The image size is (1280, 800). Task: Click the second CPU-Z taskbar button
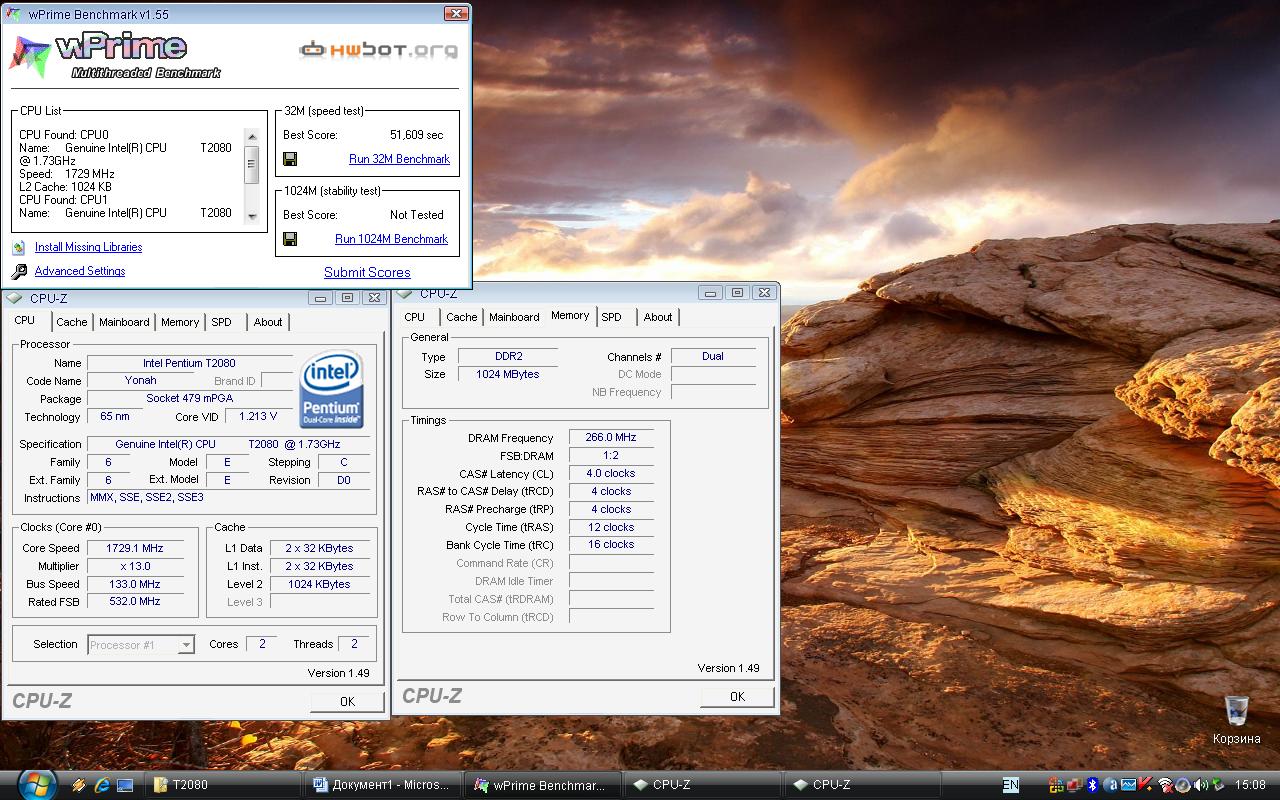[x=863, y=785]
